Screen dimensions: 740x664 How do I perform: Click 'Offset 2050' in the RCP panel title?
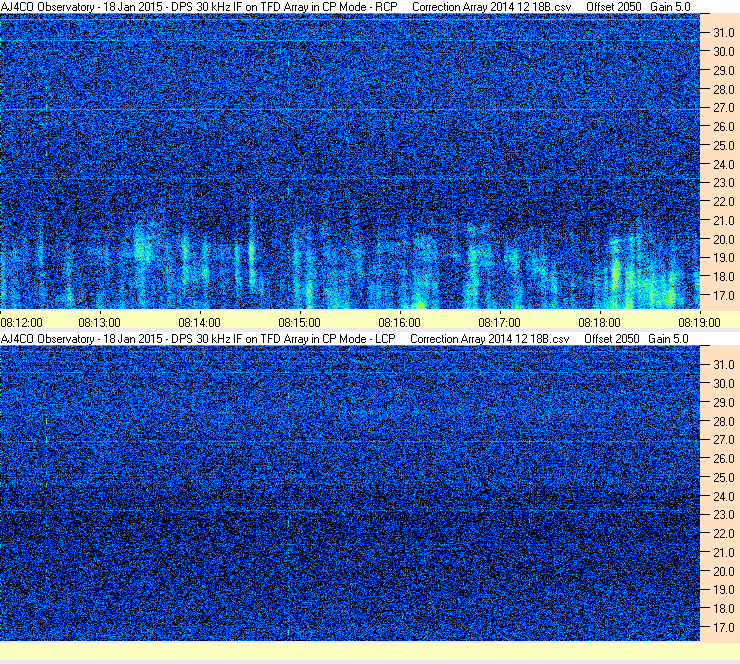pyautogui.click(x=614, y=7)
